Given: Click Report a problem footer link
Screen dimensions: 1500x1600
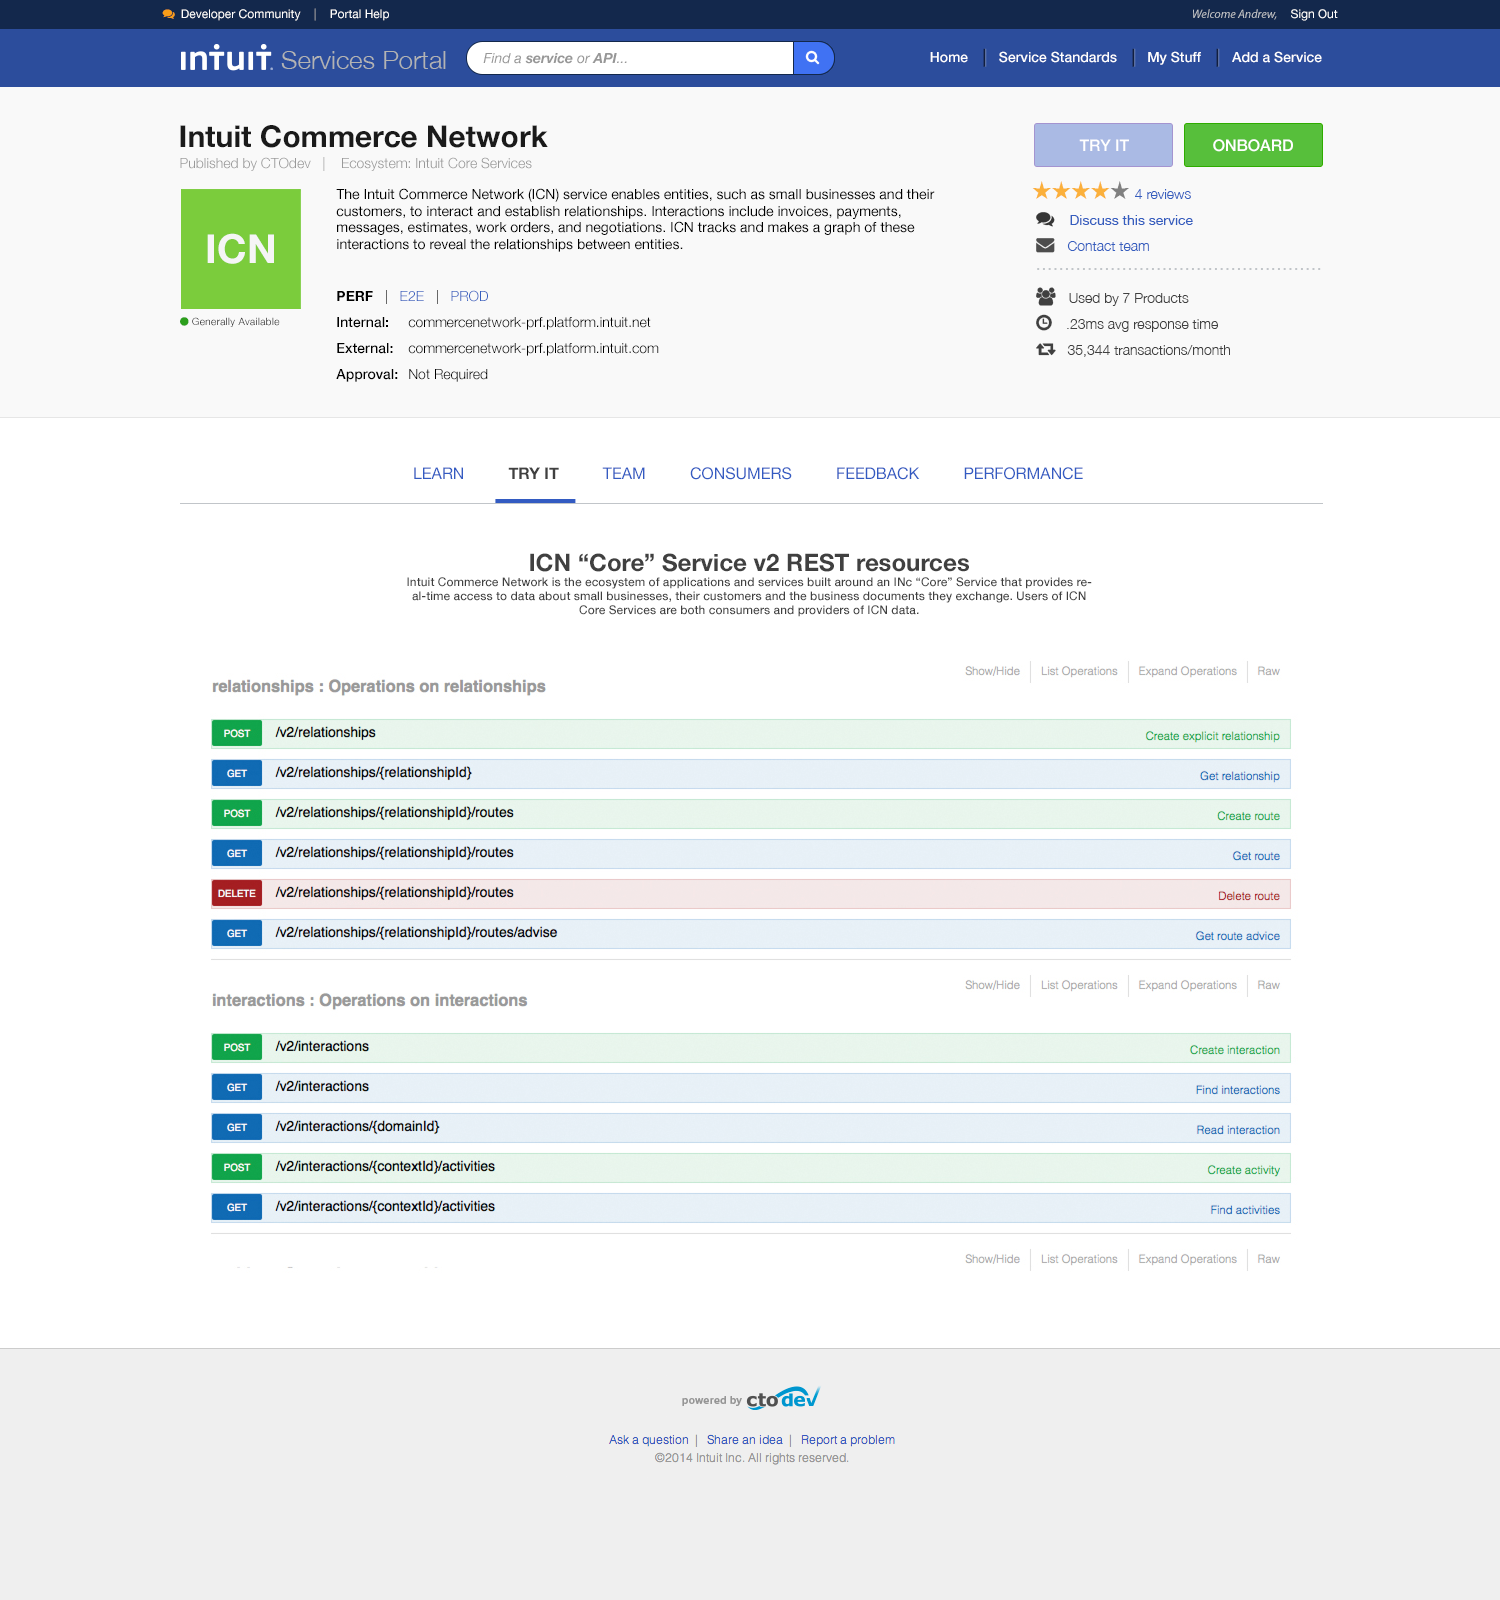Looking at the screenshot, I should [x=848, y=1440].
